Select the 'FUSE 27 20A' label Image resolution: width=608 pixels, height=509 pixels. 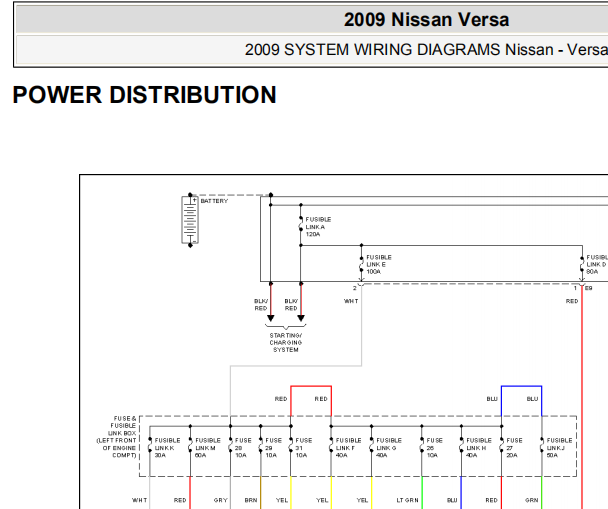pos(514,448)
